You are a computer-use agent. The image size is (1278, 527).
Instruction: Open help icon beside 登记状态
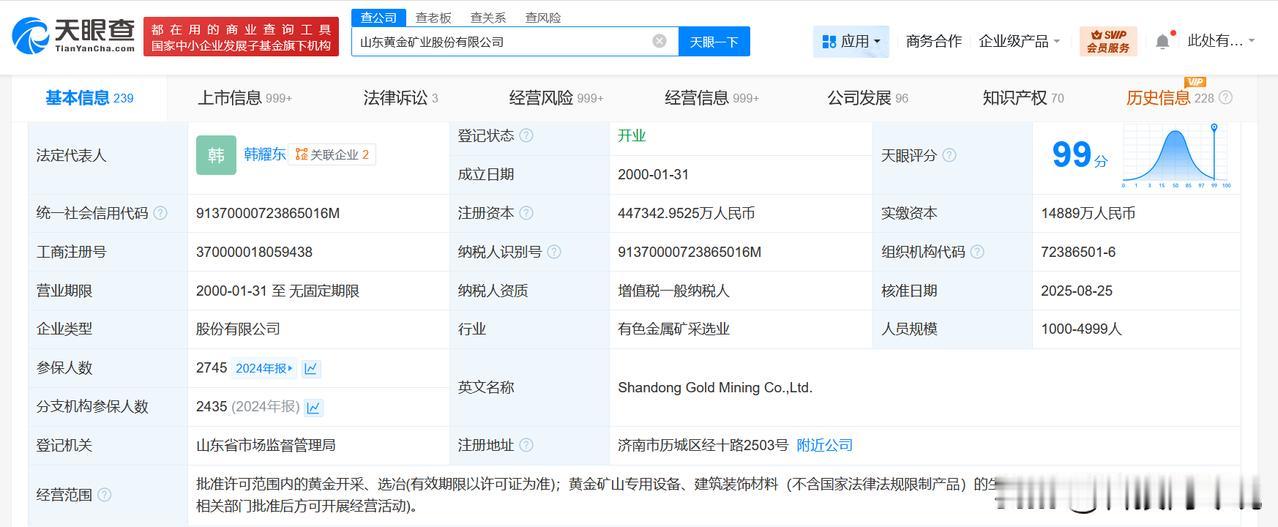(526, 136)
